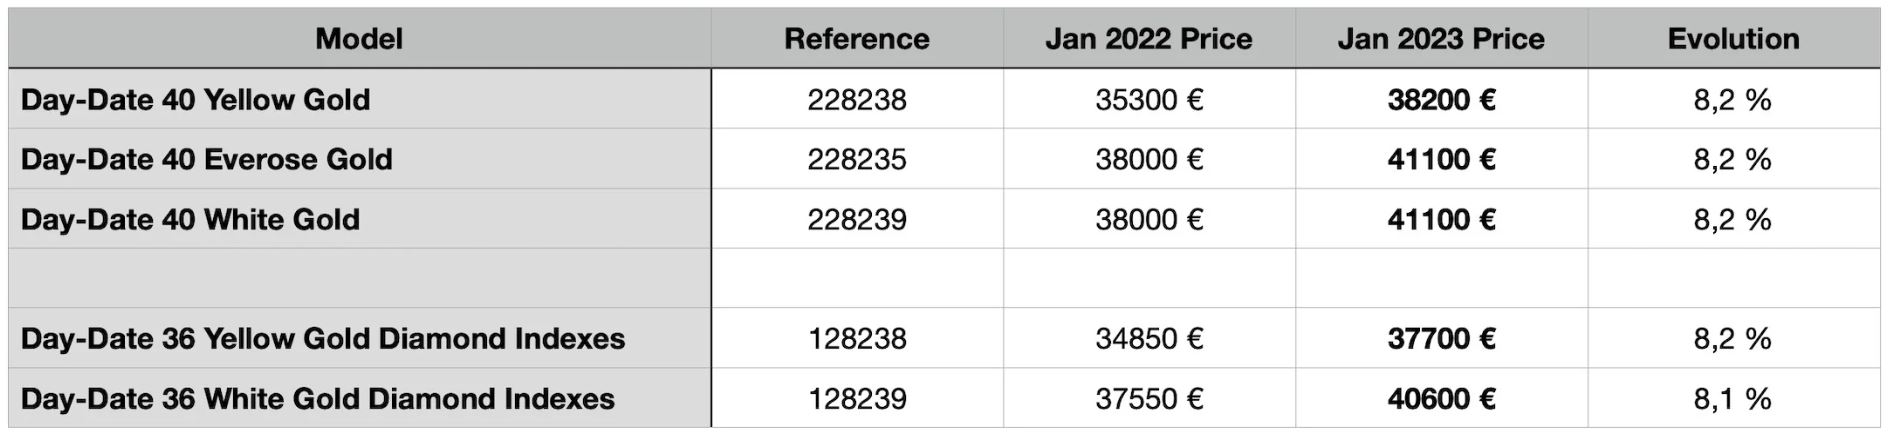Click reference number 128239

(857, 399)
